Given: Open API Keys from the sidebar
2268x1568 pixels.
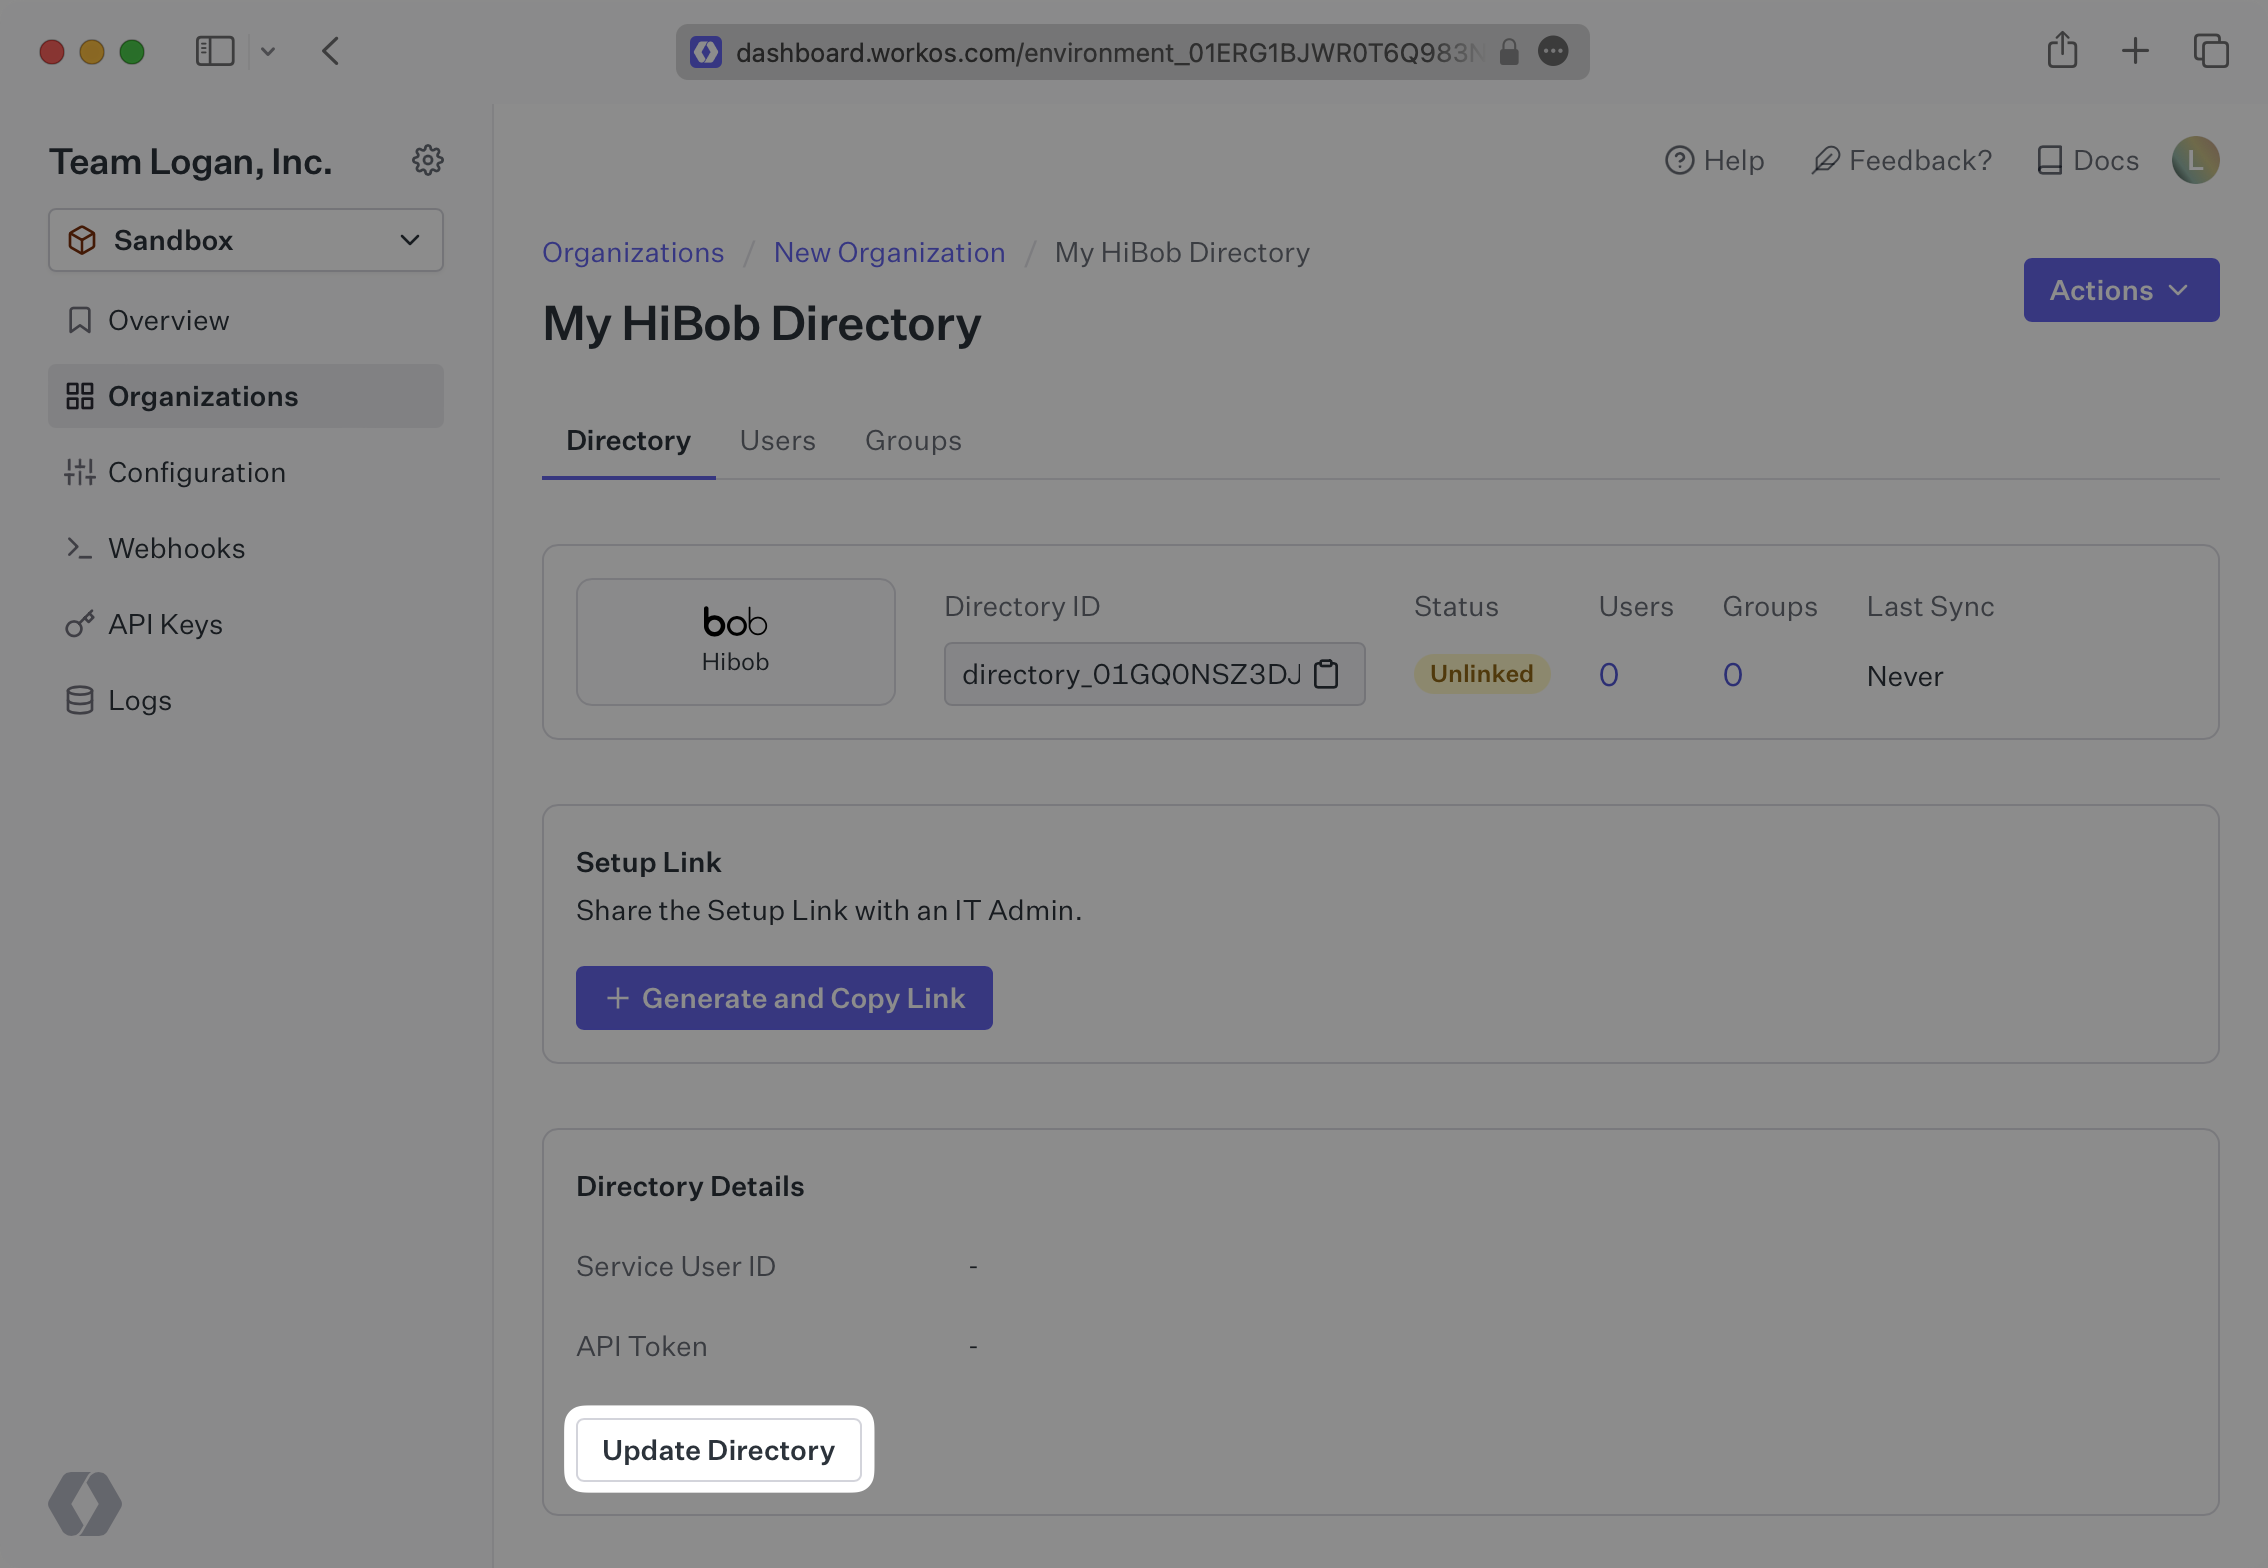Looking at the screenshot, I should (x=165, y=624).
